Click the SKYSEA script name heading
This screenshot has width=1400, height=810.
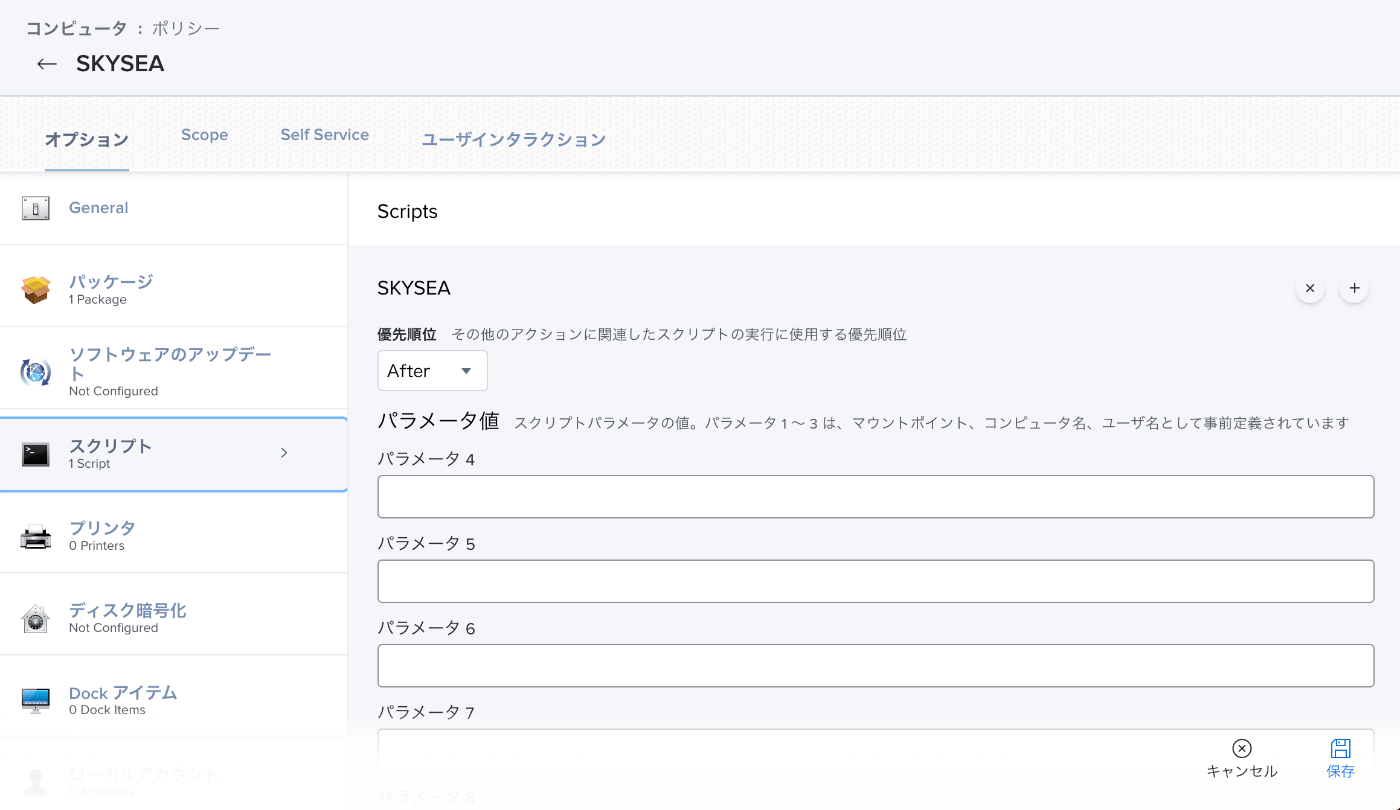pos(414,288)
